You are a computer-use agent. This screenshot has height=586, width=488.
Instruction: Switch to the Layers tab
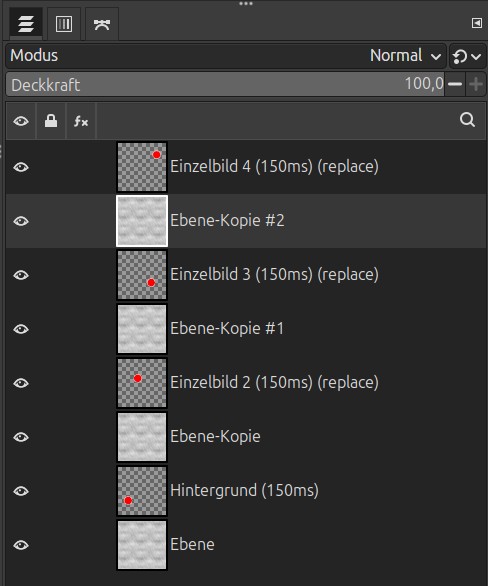pos(26,24)
